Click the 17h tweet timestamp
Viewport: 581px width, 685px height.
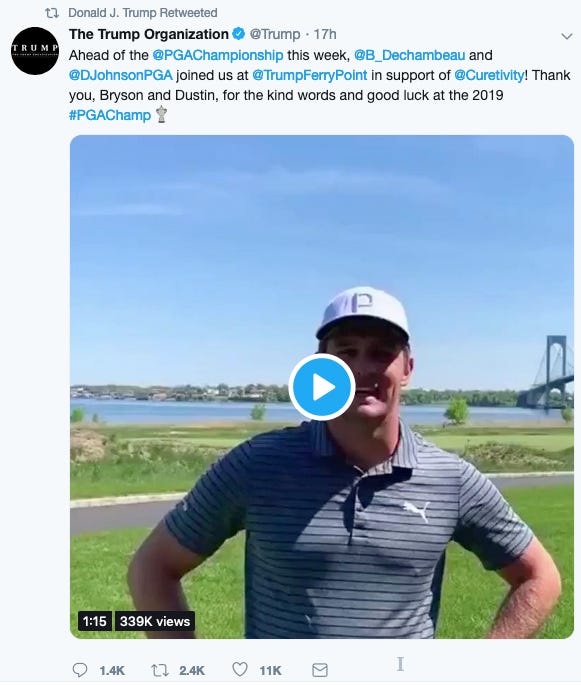point(325,34)
